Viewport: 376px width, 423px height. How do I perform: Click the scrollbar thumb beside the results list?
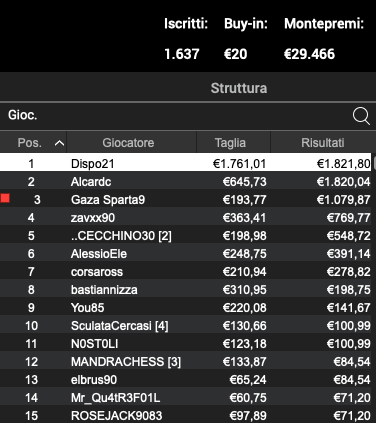click(374, 163)
